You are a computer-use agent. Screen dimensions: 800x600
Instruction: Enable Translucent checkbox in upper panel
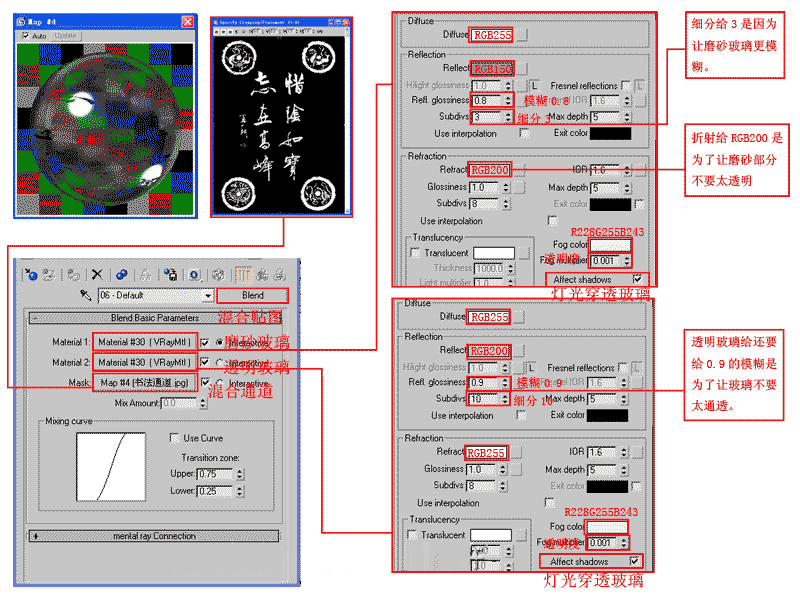click(415, 253)
